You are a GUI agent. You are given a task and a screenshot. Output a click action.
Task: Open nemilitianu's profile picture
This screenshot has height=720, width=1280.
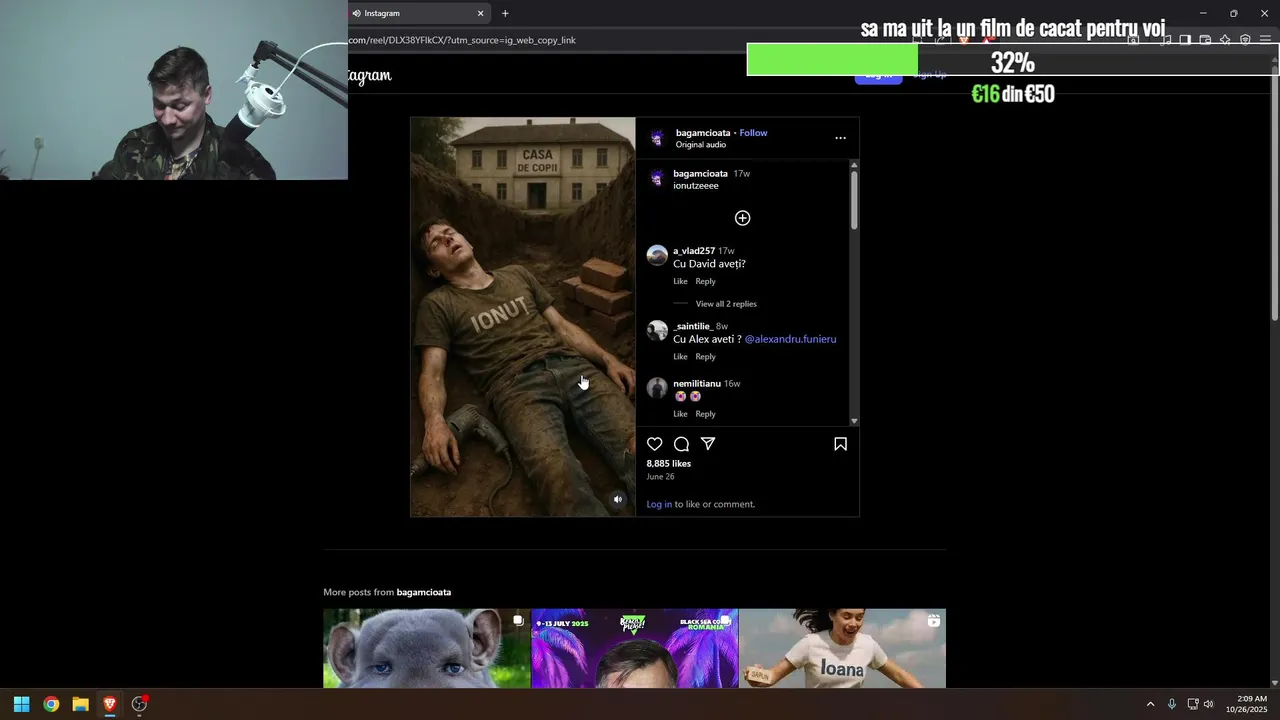click(657, 388)
